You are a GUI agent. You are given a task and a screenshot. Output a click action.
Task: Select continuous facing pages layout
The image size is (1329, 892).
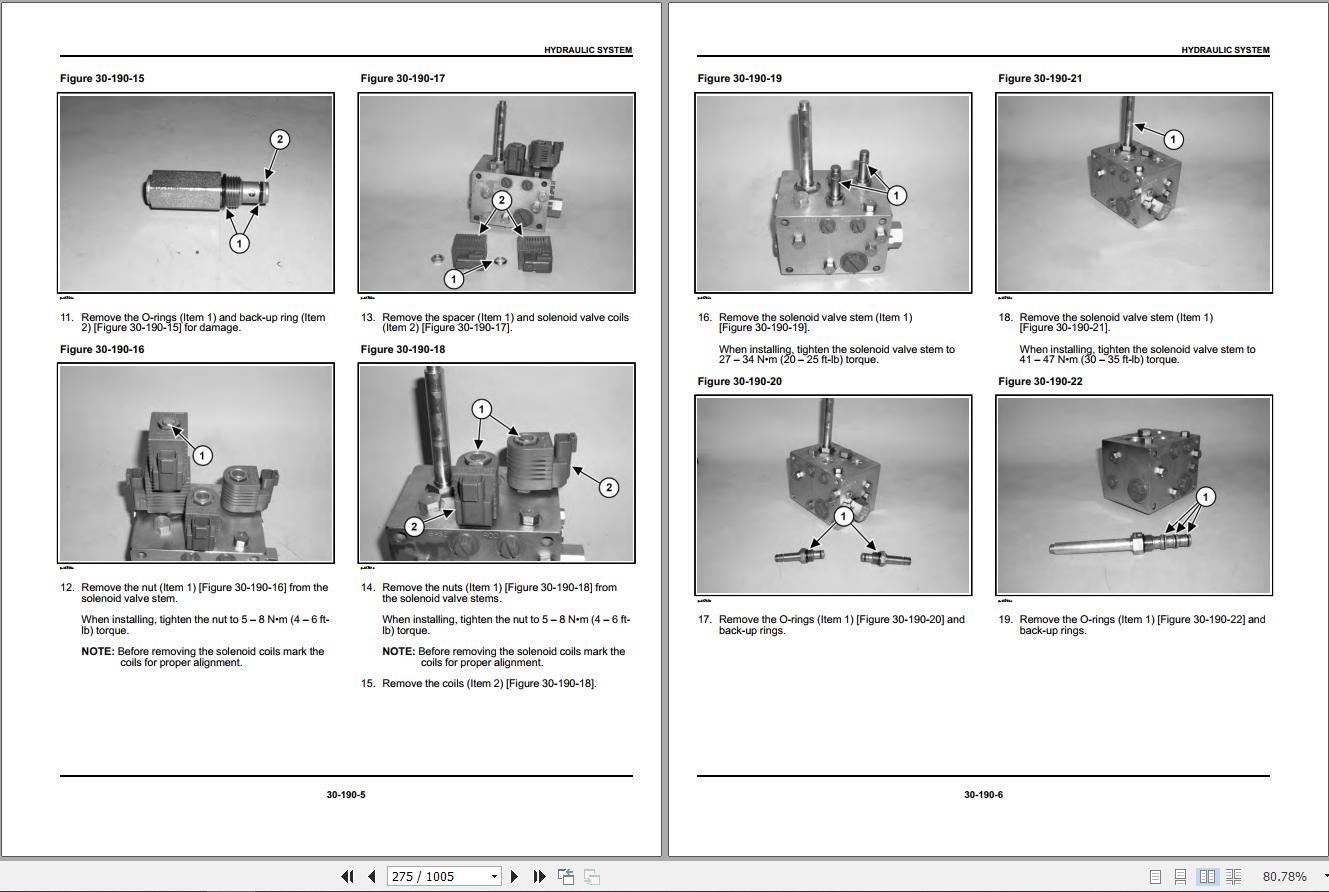tap(1234, 876)
